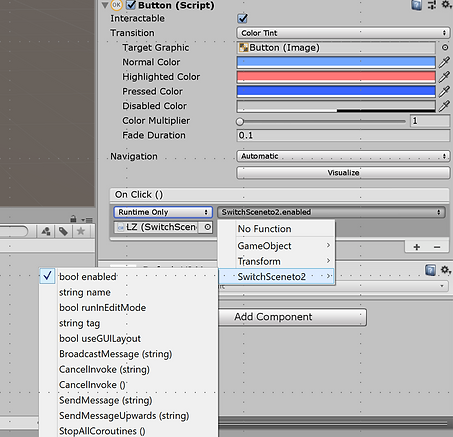Screen dimensions: 453x437
Task: Filter project search by type icon
Action: 46,231
